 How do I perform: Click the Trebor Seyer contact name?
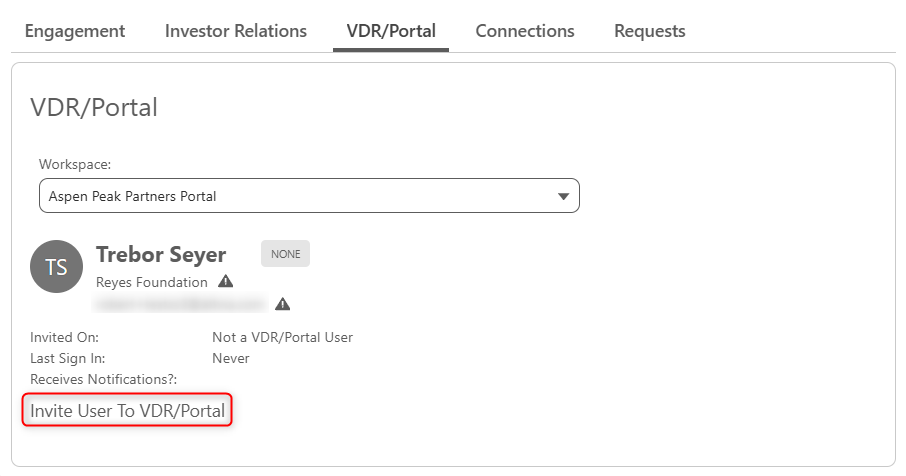pos(161,254)
